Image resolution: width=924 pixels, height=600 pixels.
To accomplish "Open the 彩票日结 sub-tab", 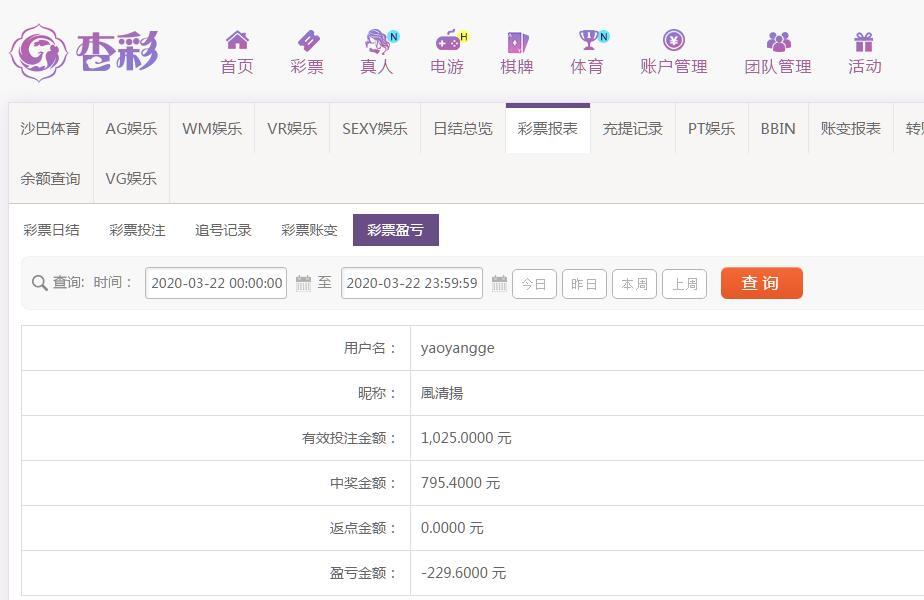I will 51,230.
